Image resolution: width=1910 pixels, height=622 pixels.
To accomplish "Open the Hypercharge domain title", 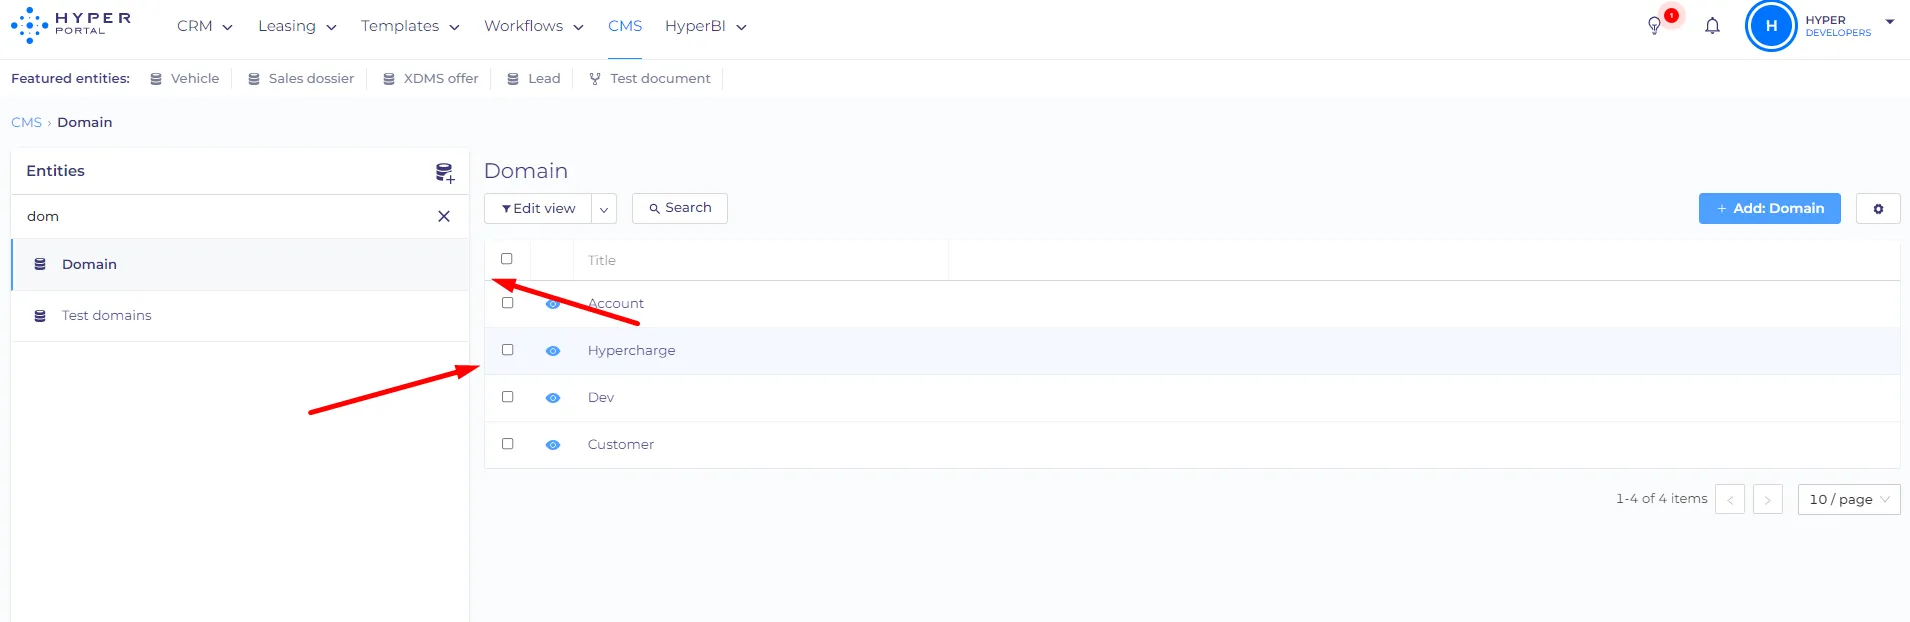I will pyautogui.click(x=632, y=351).
